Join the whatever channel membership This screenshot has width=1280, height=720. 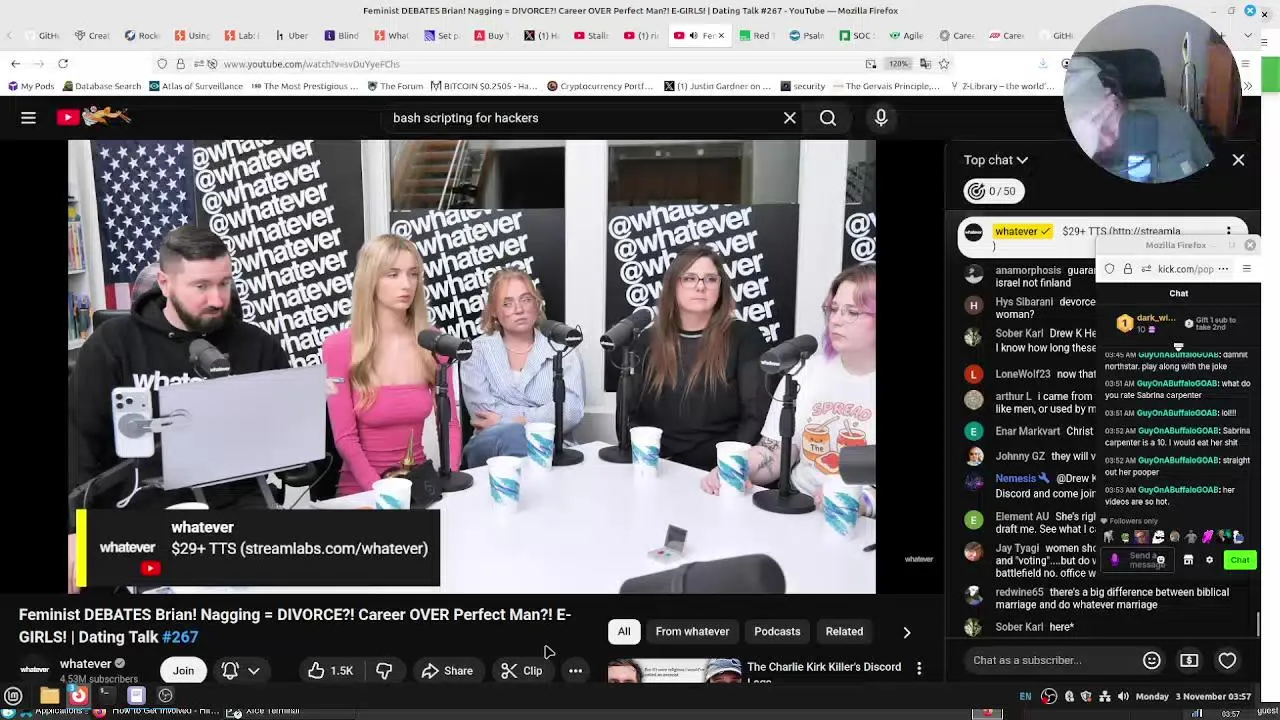[183, 671]
